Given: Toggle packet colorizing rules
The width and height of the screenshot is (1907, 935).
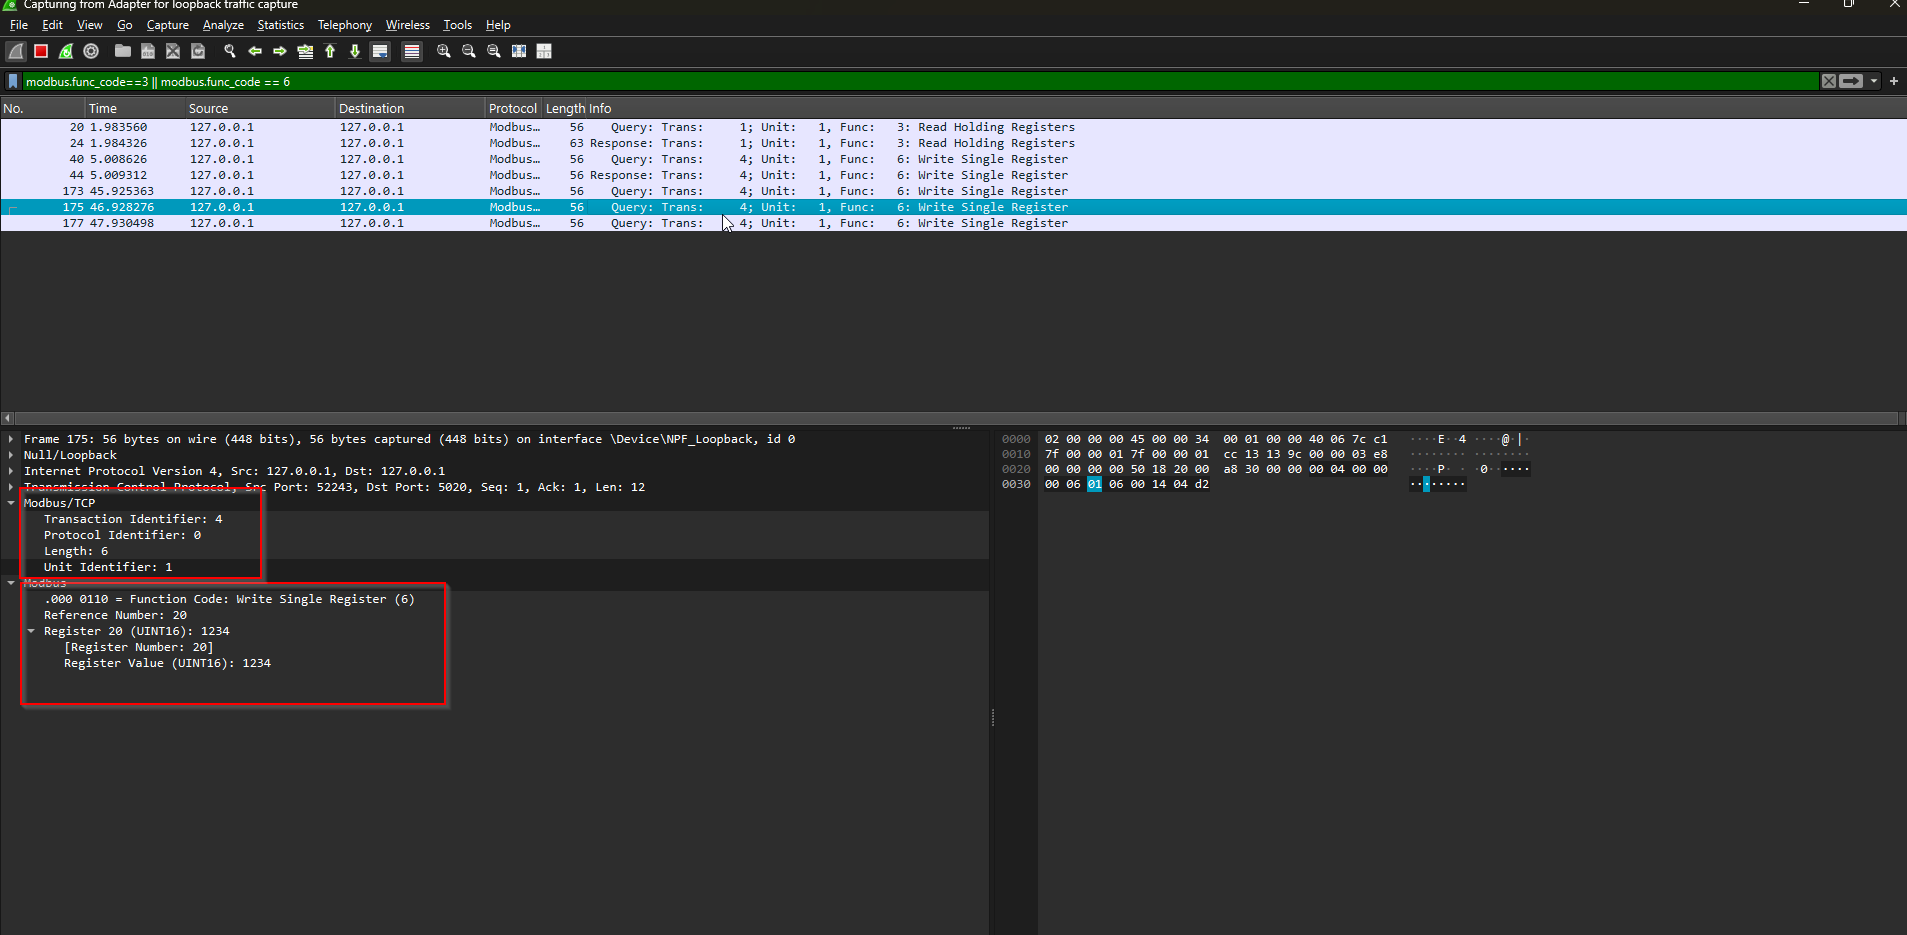Looking at the screenshot, I should [412, 51].
